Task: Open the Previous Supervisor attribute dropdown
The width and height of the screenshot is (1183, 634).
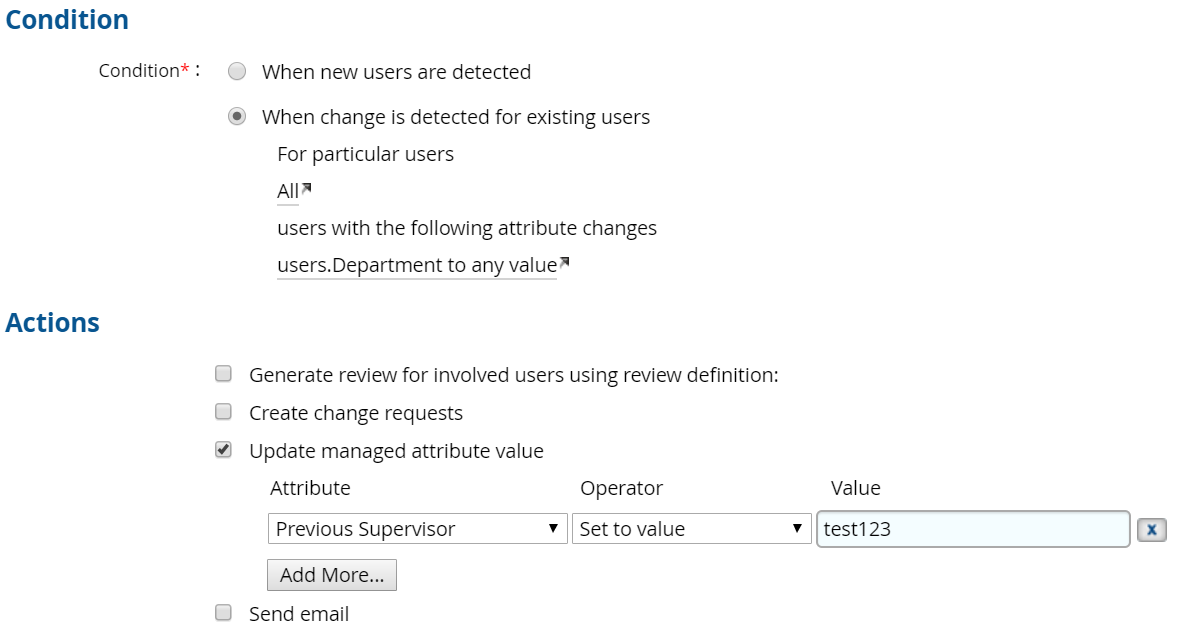Action: click(x=417, y=529)
